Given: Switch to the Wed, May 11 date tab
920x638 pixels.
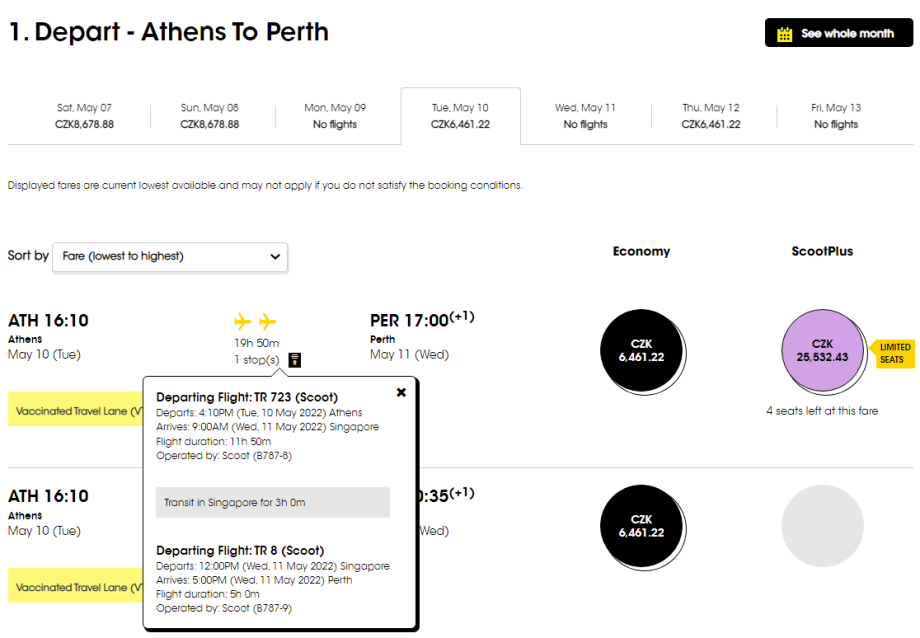Looking at the screenshot, I should [x=585, y=116].
